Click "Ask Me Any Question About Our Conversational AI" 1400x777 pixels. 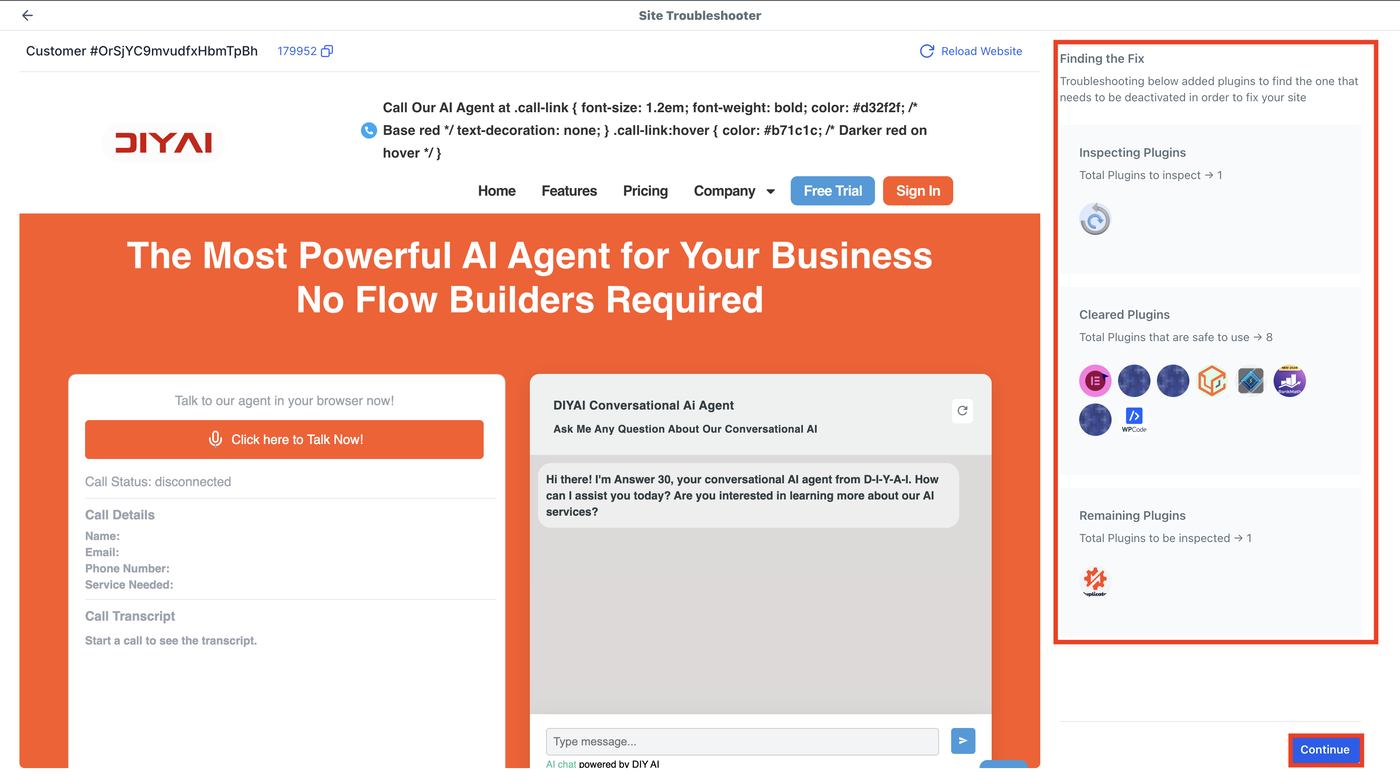(x=685, y=429)
